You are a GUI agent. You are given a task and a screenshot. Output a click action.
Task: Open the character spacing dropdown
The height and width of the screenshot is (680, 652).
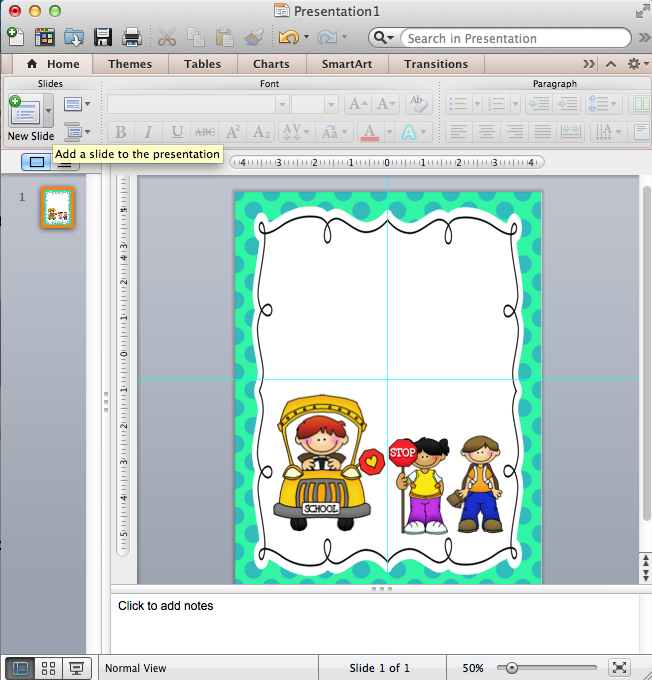pyautogui.click(x=296, y=132)
